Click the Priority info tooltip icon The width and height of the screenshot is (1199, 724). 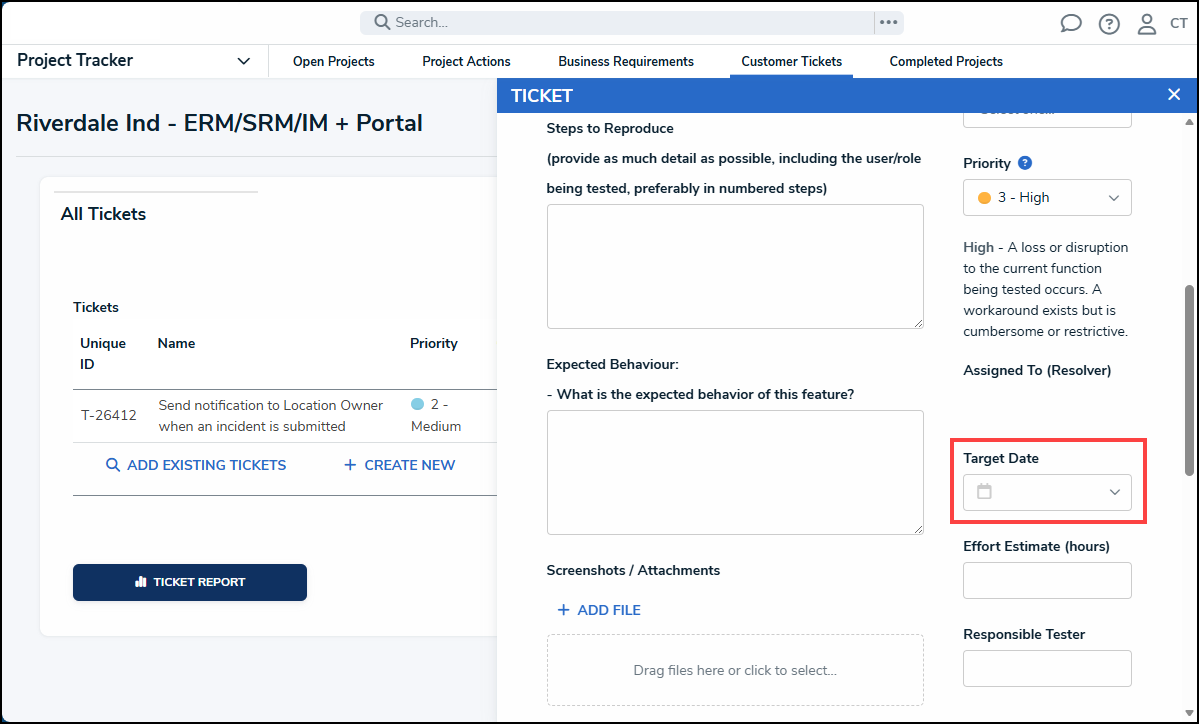coord(1025,163)
